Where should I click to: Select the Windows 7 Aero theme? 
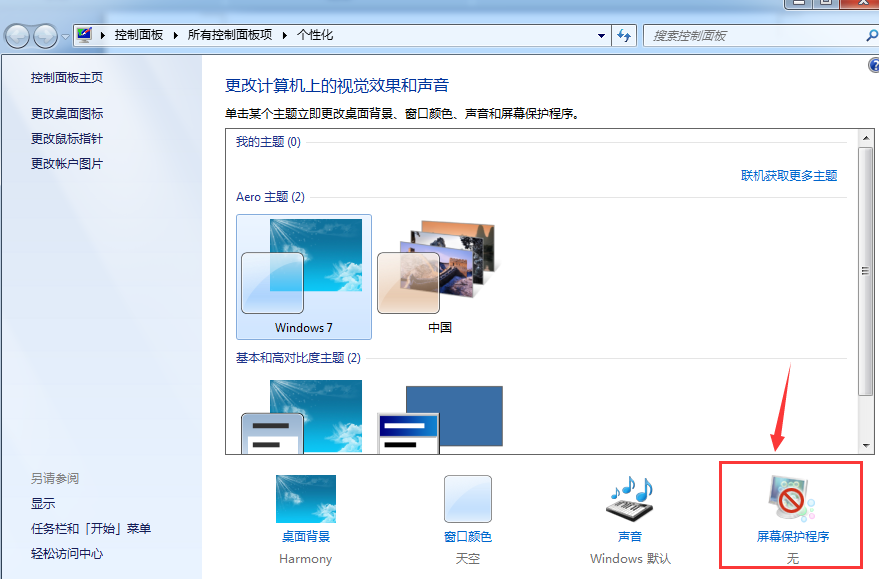pos(304,277)
